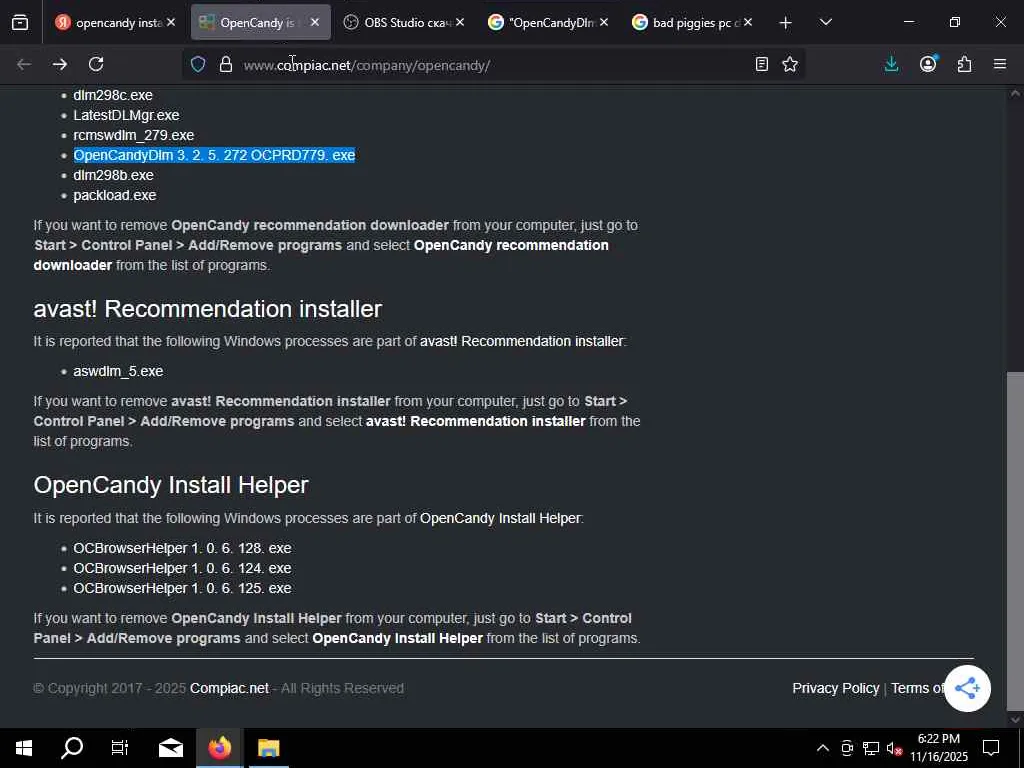Click the 'avast! Recommendation installer' heading
Image resolution: width=1024 pixels, height=768 pixels.
208,308
